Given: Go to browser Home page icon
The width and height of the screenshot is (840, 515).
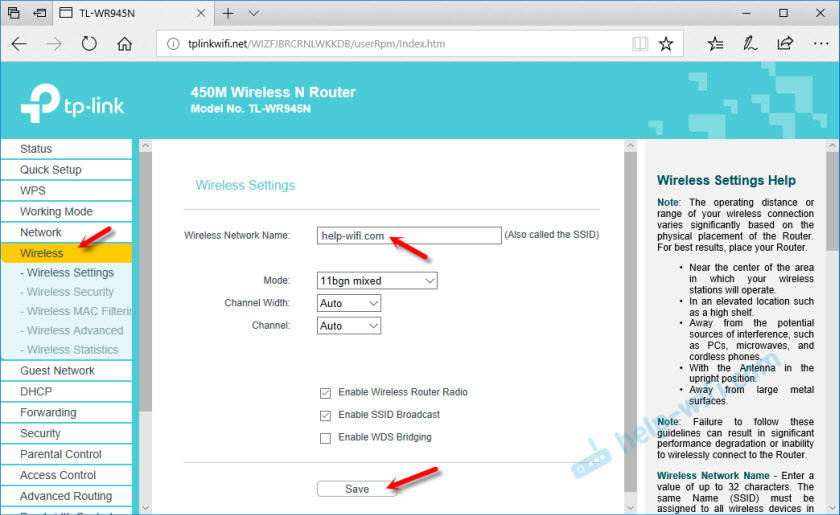Looking at the screenshot, I should point(125,44).
